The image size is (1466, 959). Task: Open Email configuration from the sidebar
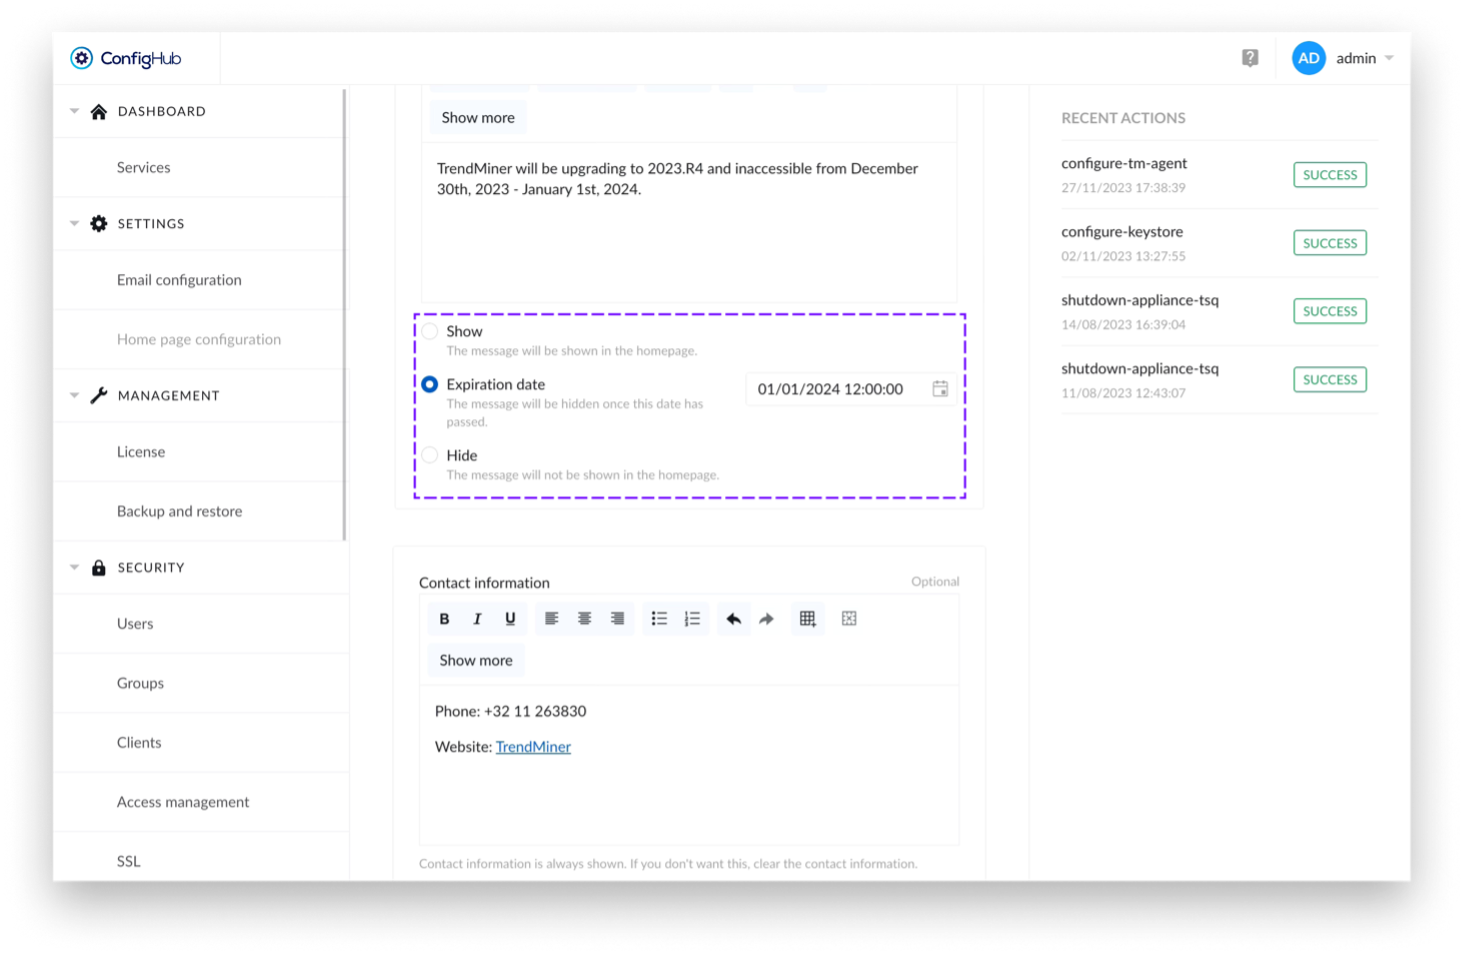click(179, 280)
